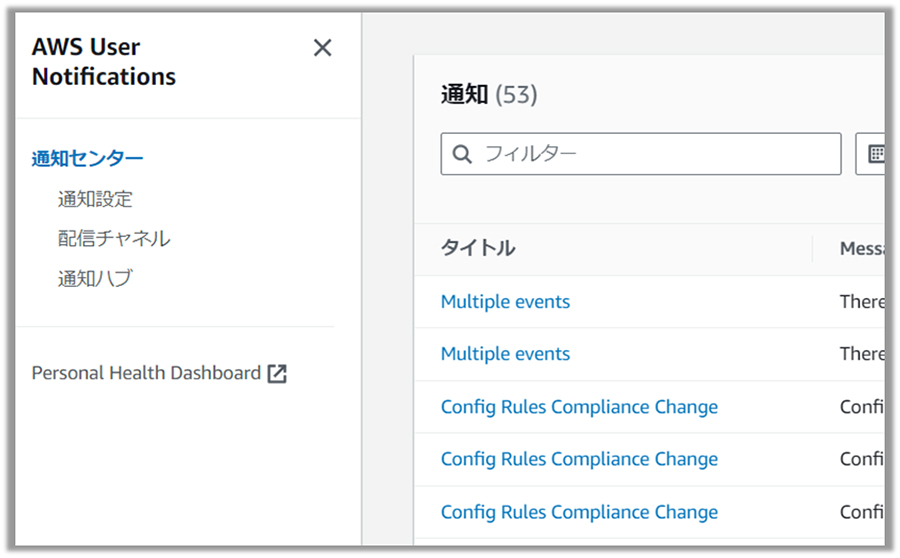This screenshot has height=558, width=900.
Task: Open first Config Rules Compliance Change link
Action: [x=579, y=407]
